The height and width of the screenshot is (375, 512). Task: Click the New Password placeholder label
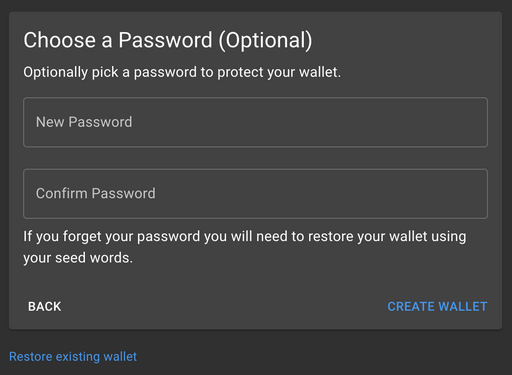pos(84,122)
